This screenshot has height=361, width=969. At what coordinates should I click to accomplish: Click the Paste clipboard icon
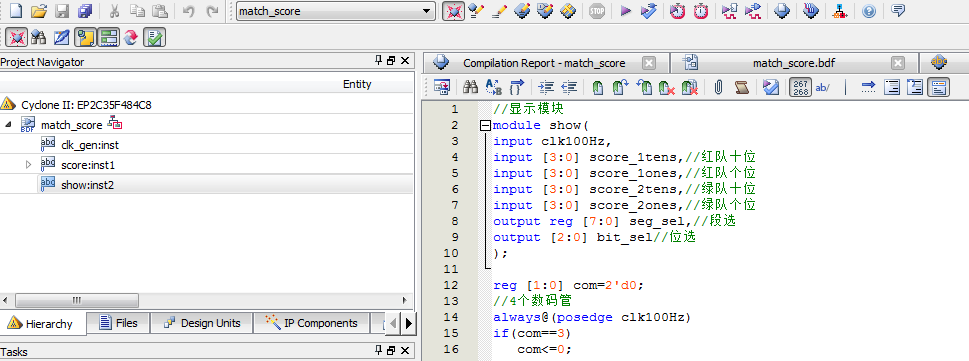160,11
